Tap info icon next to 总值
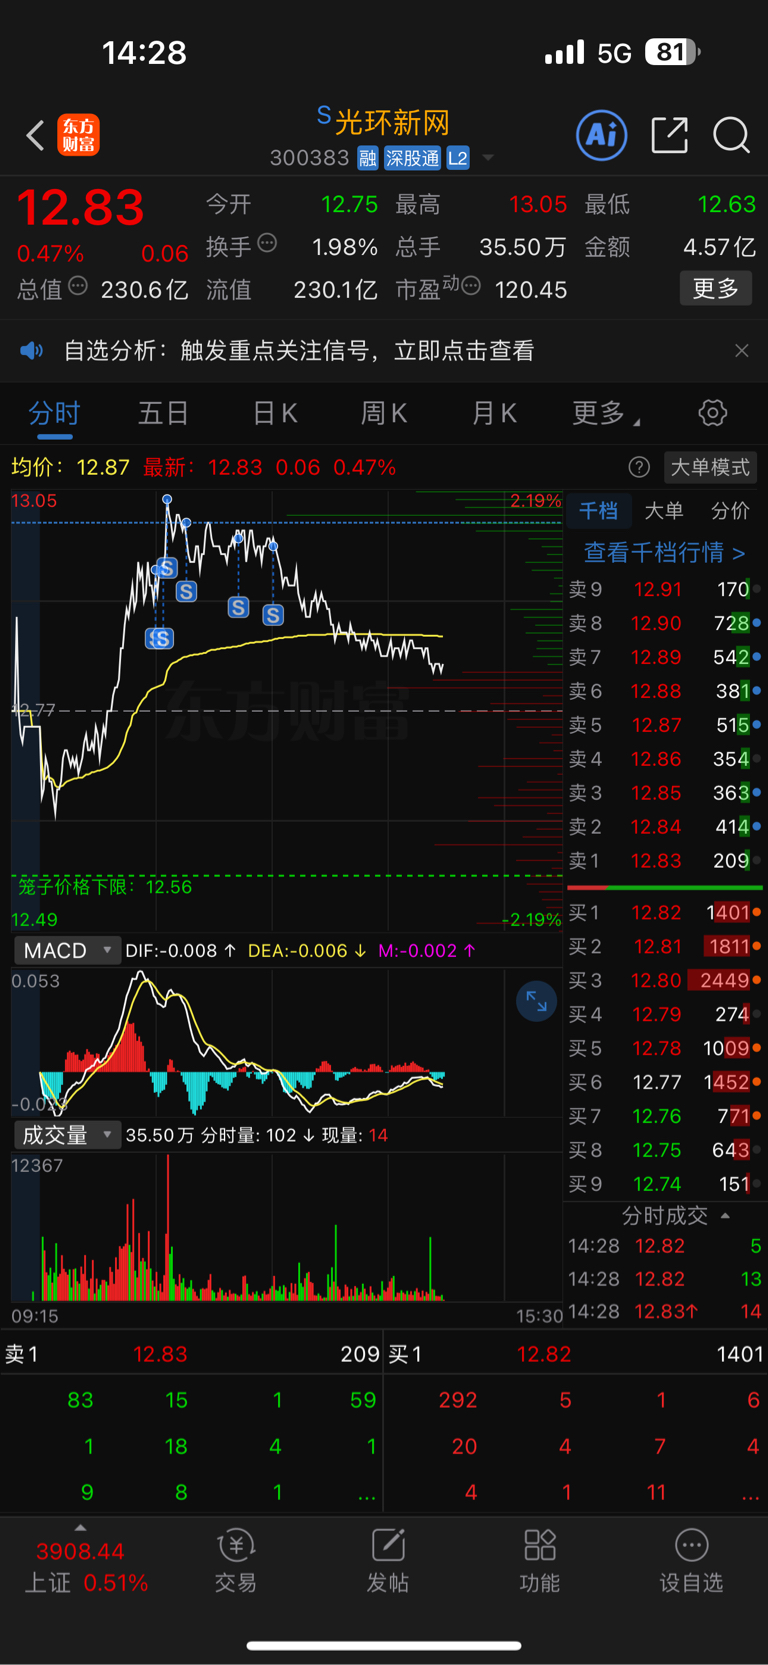Screen dimensions: 768x1665 (x=78, y=286)
